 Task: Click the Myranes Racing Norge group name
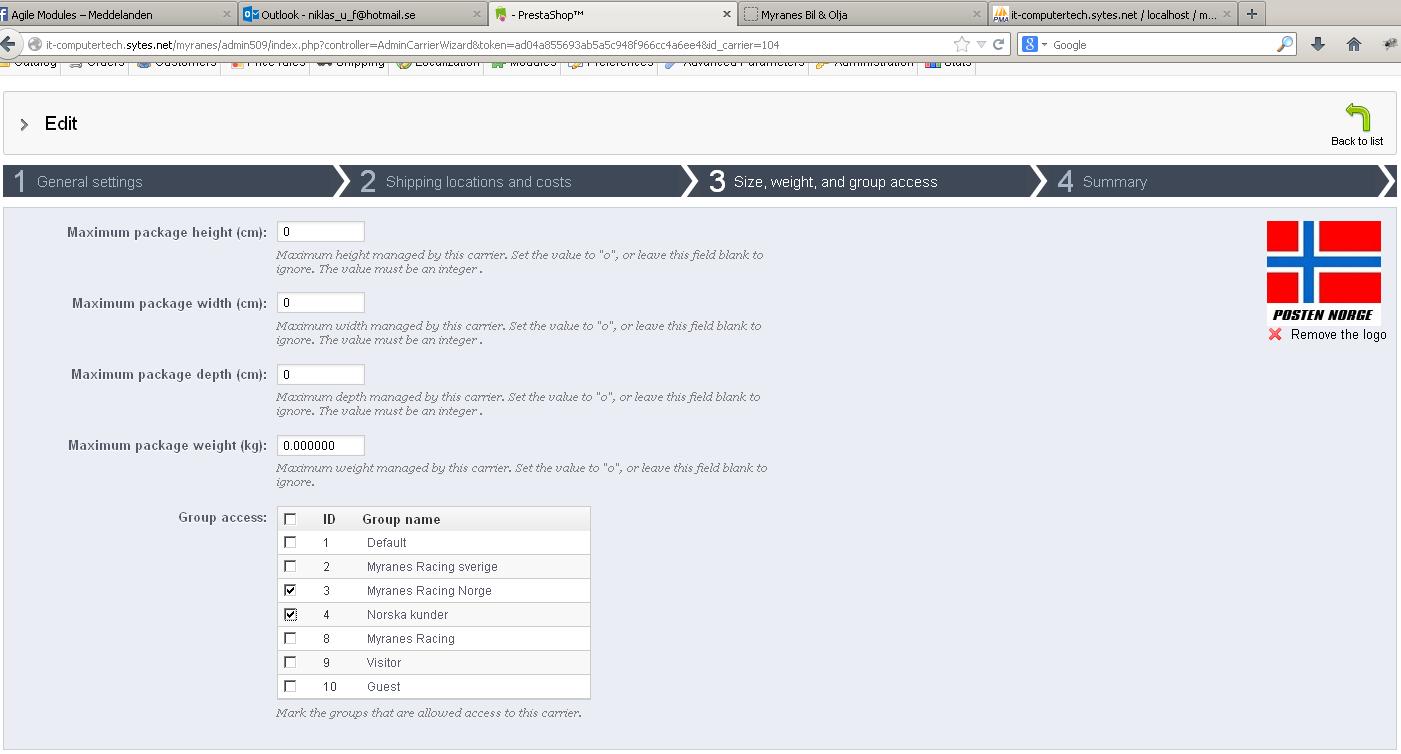coord(429,591)
